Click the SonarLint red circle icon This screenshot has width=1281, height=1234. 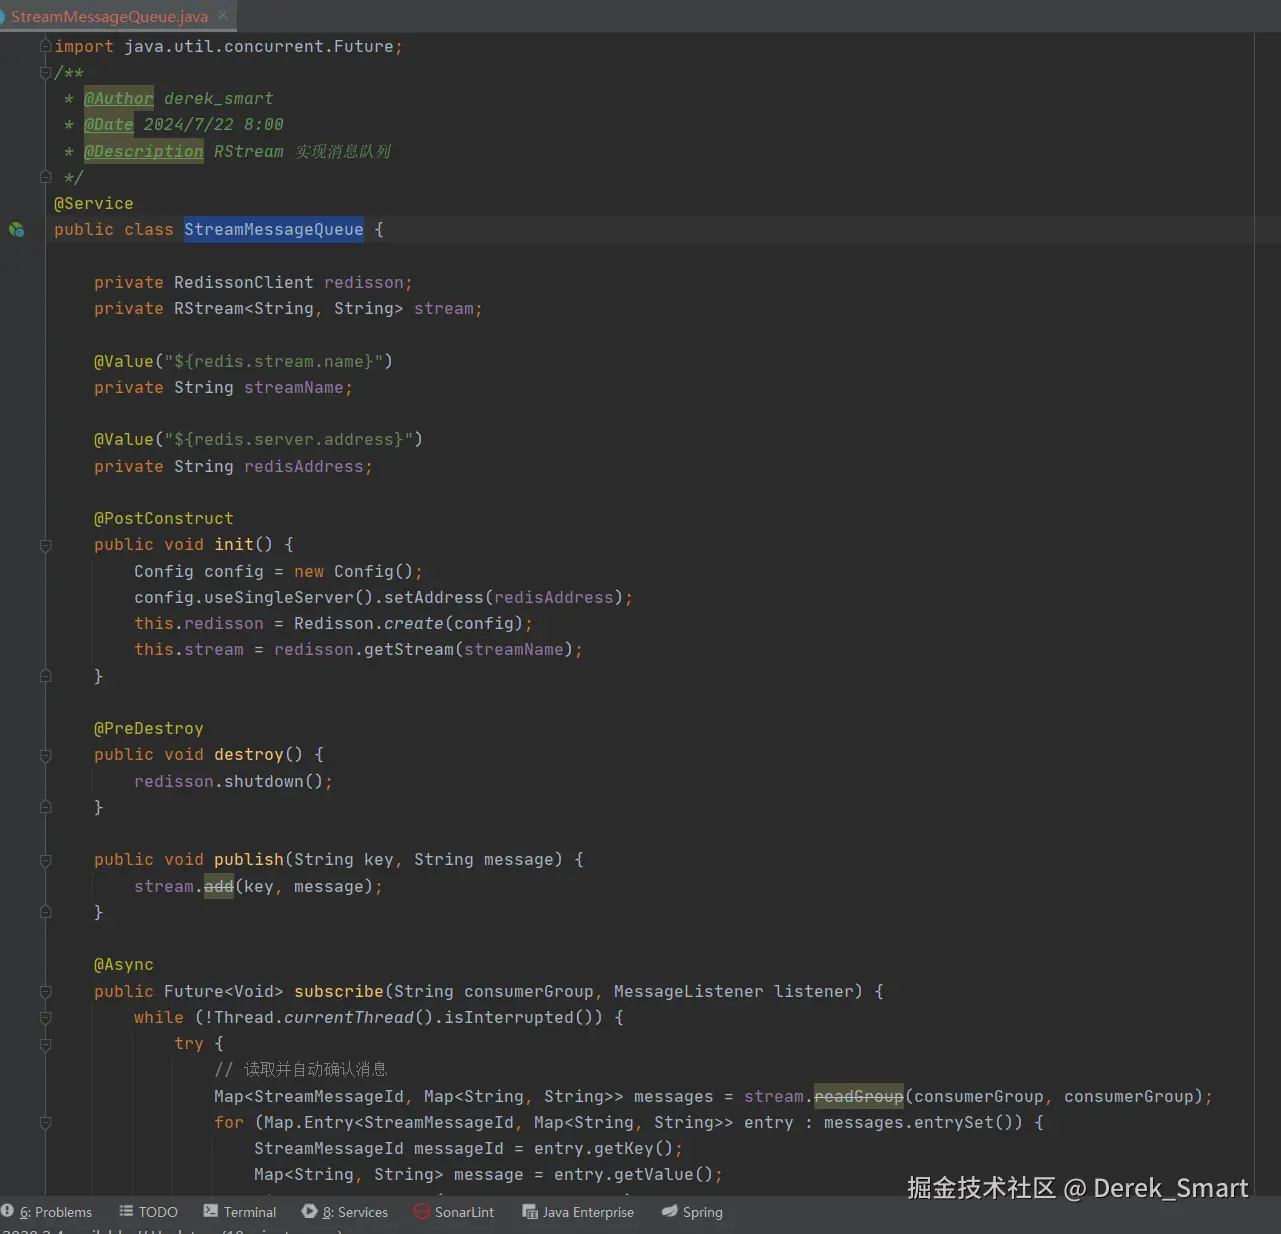coord(422,1211)
